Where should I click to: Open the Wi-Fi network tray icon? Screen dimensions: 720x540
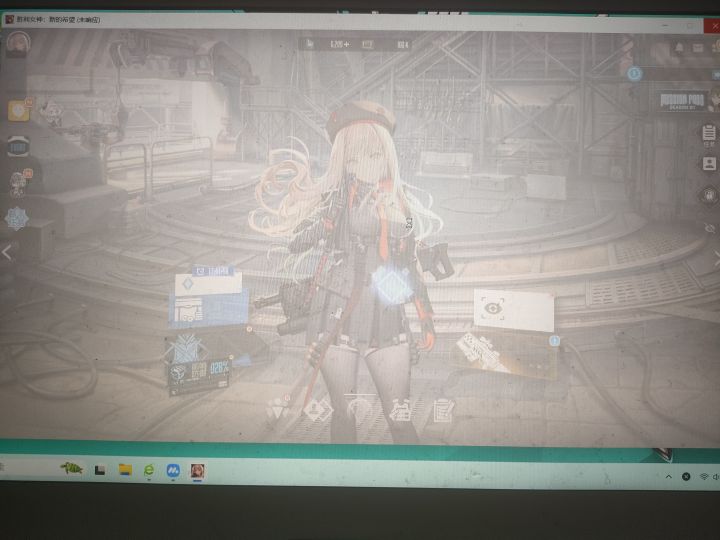(x=703, y=477)
